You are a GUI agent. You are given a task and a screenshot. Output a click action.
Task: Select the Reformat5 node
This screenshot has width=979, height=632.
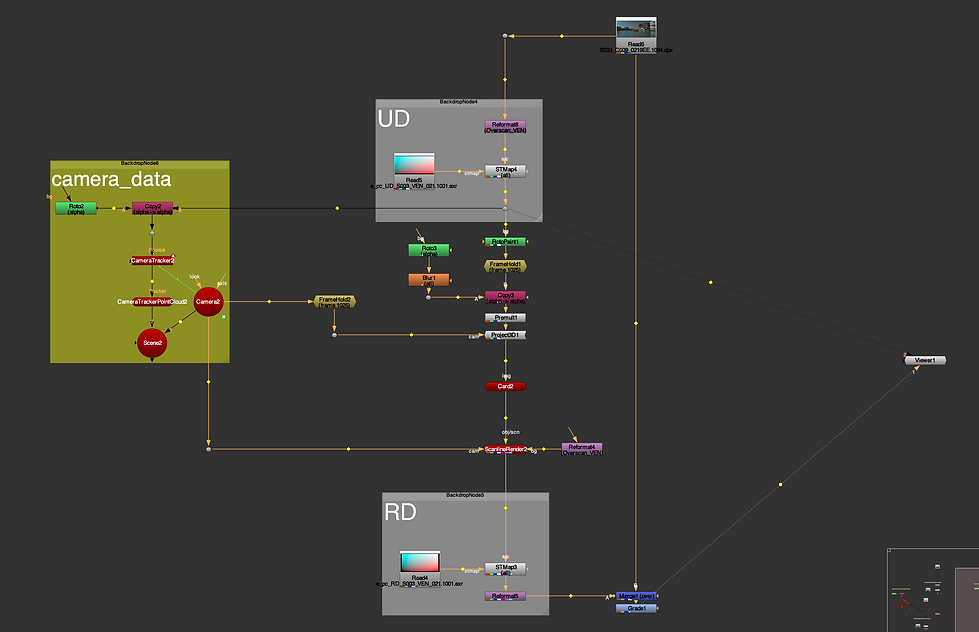[506, 596]
